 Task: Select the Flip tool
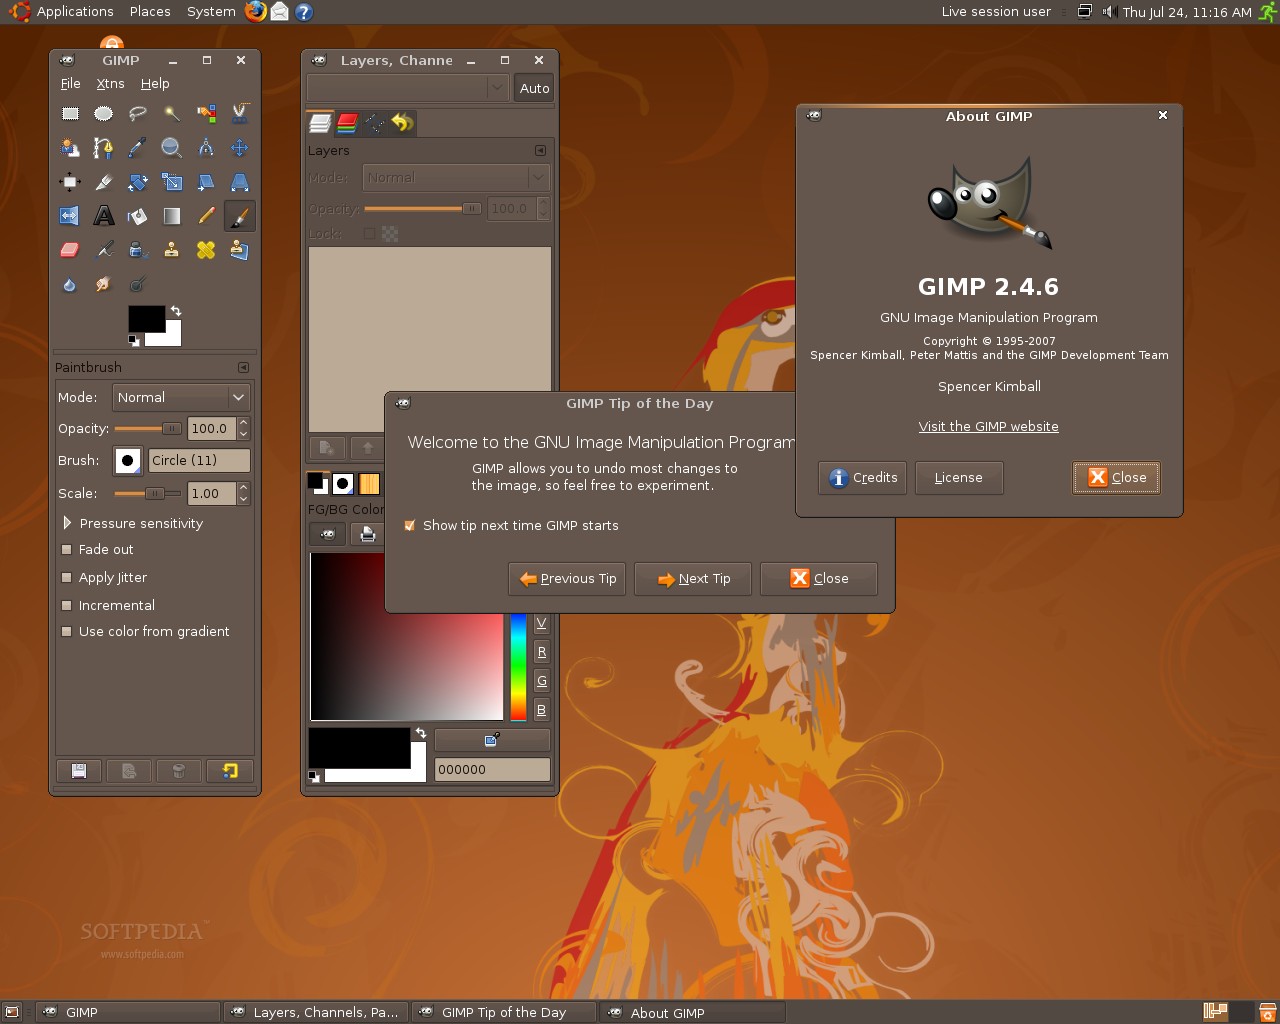70,216
